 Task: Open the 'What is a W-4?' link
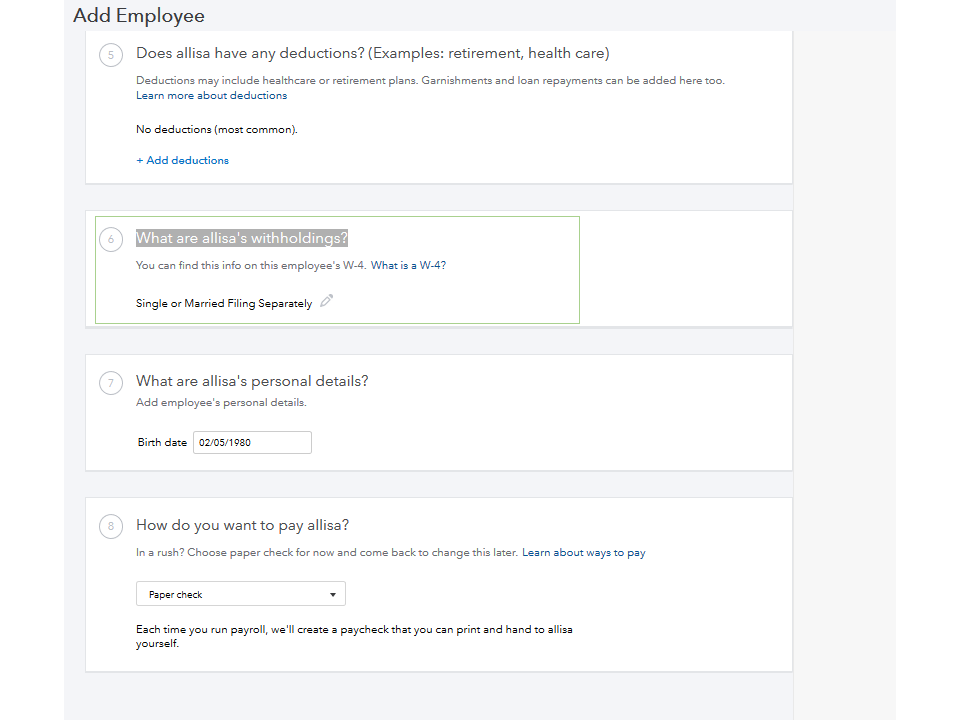pos(409,265)
